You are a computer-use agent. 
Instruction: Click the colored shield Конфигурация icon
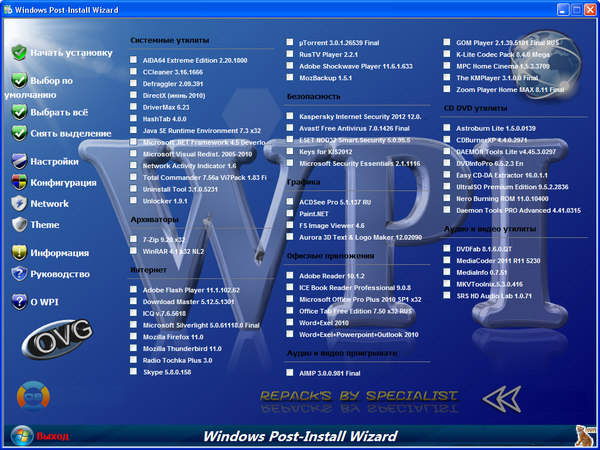[x=19, y=182]
